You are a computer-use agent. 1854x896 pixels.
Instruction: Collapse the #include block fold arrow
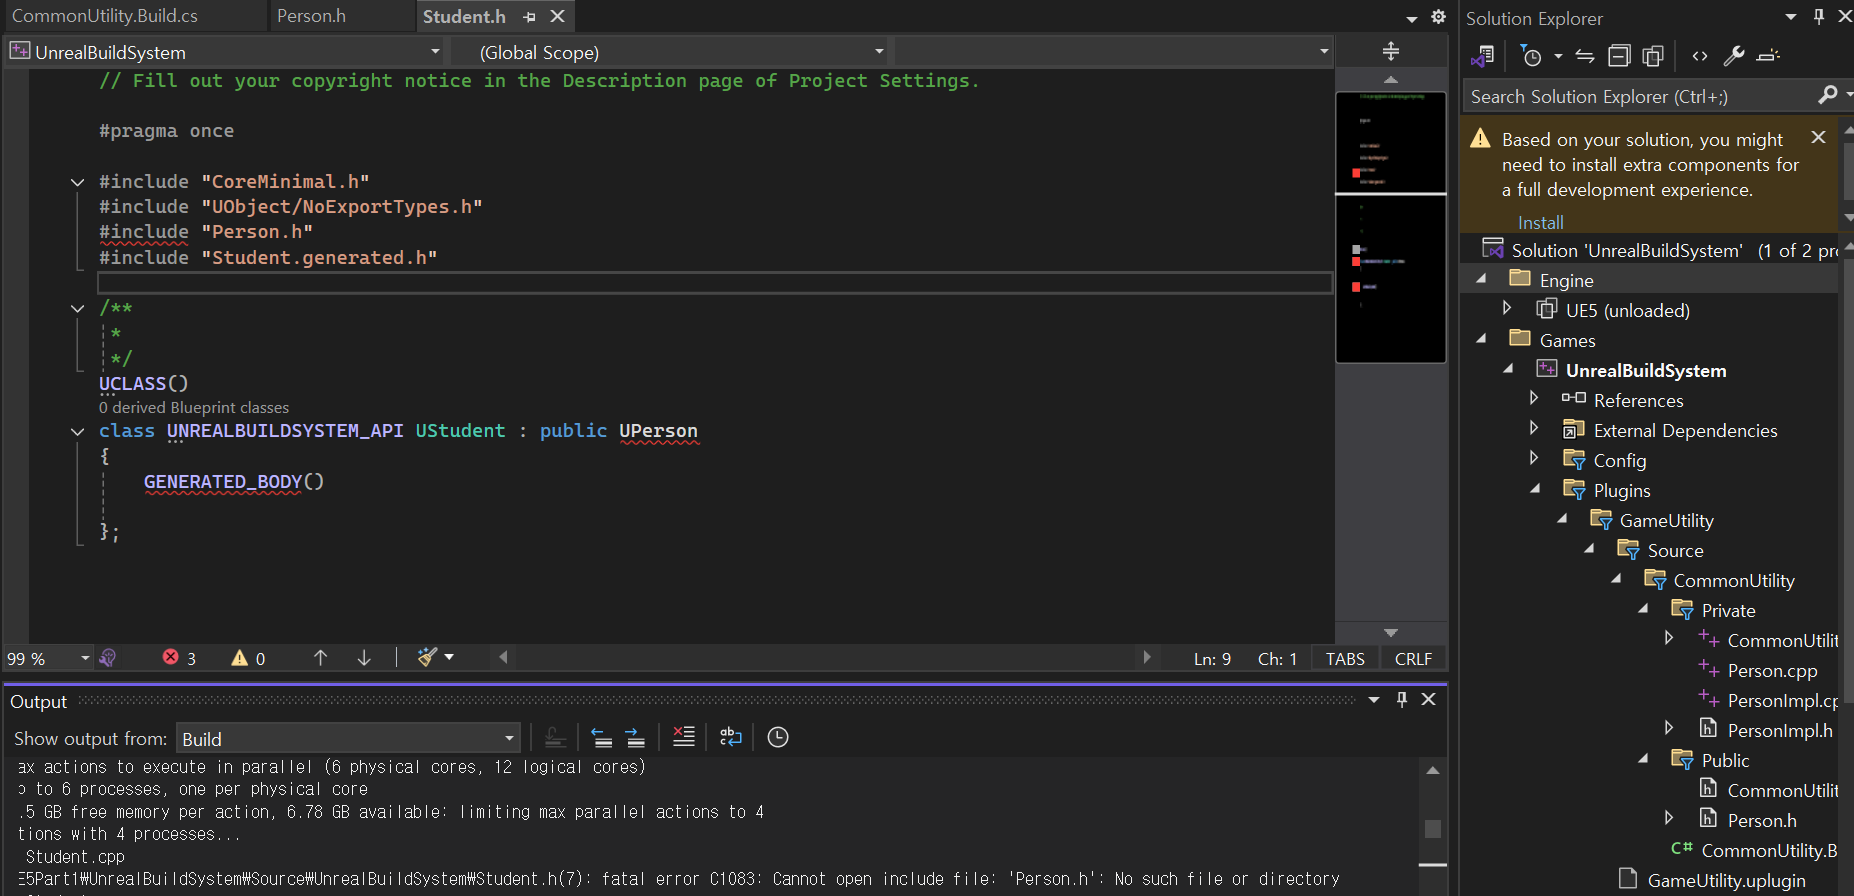(x=77, y=182)
